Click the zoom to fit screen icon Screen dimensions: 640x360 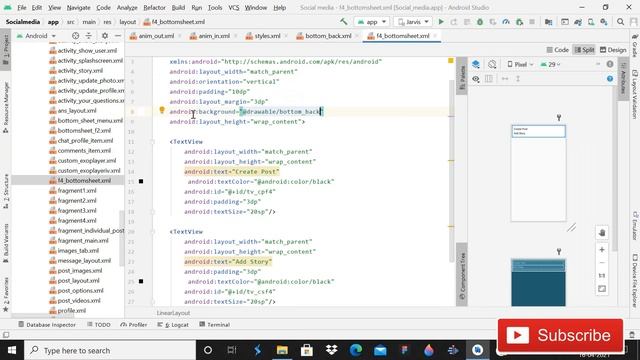(602, 289)
